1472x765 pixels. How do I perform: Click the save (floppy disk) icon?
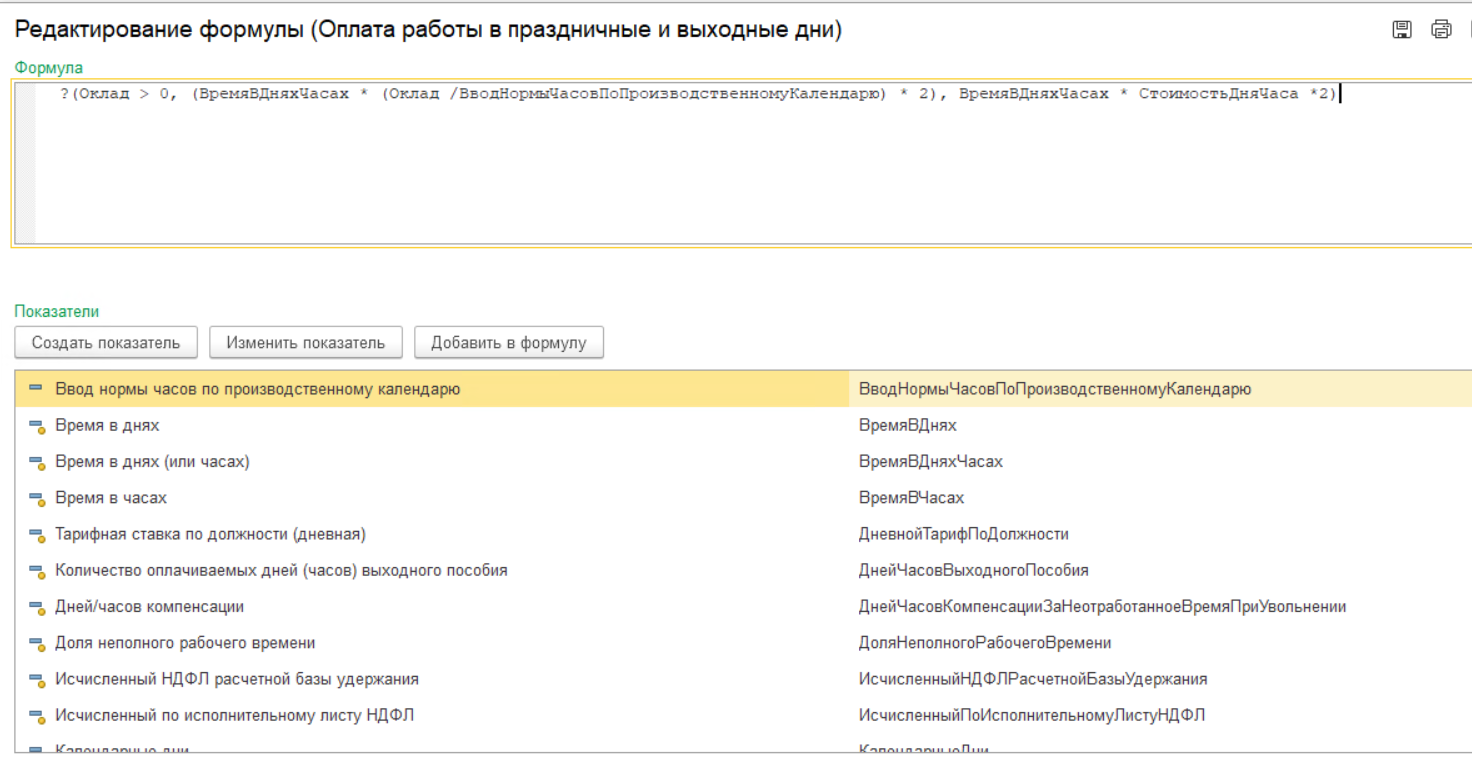click(x=1402, y=30)
